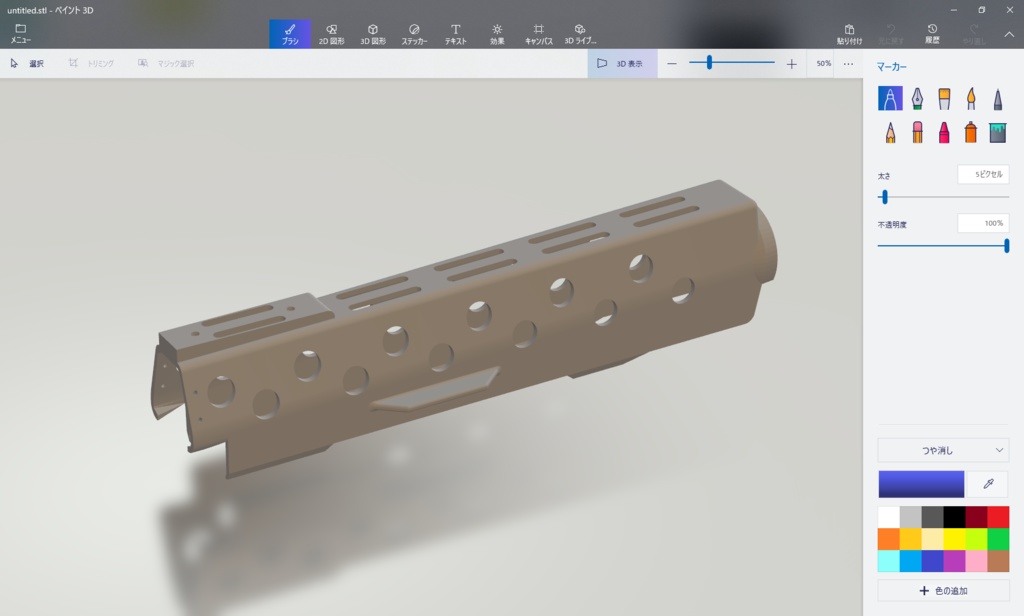Select the Eraser tool
Screen dimensions: 1024x616
coord(917,132)
